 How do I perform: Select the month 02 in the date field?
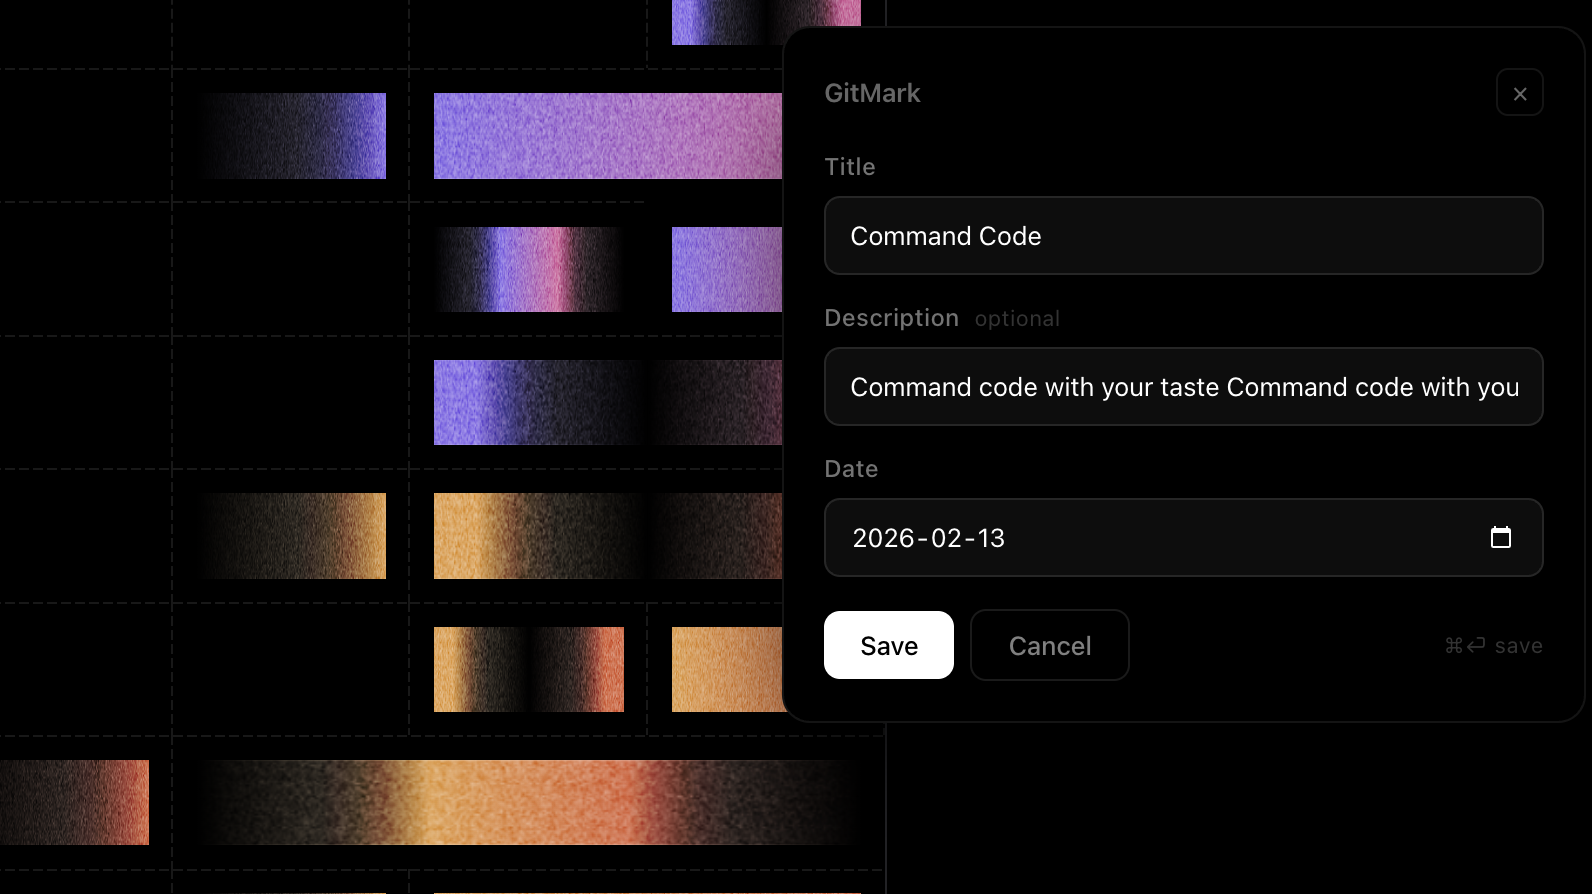click(946, 538)
